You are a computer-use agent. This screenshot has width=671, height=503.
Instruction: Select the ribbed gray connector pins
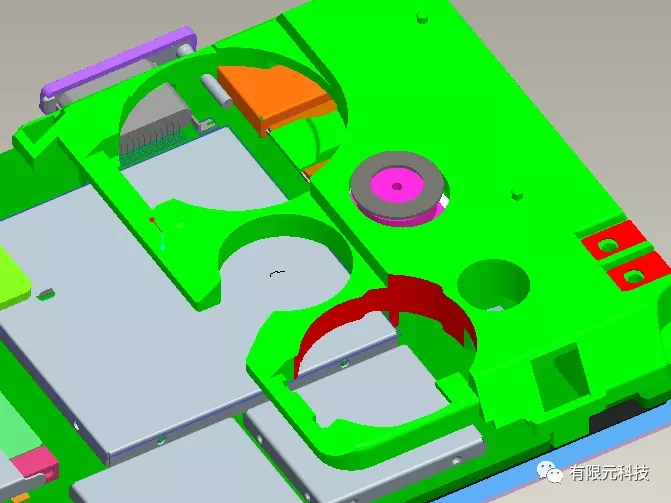150,143
